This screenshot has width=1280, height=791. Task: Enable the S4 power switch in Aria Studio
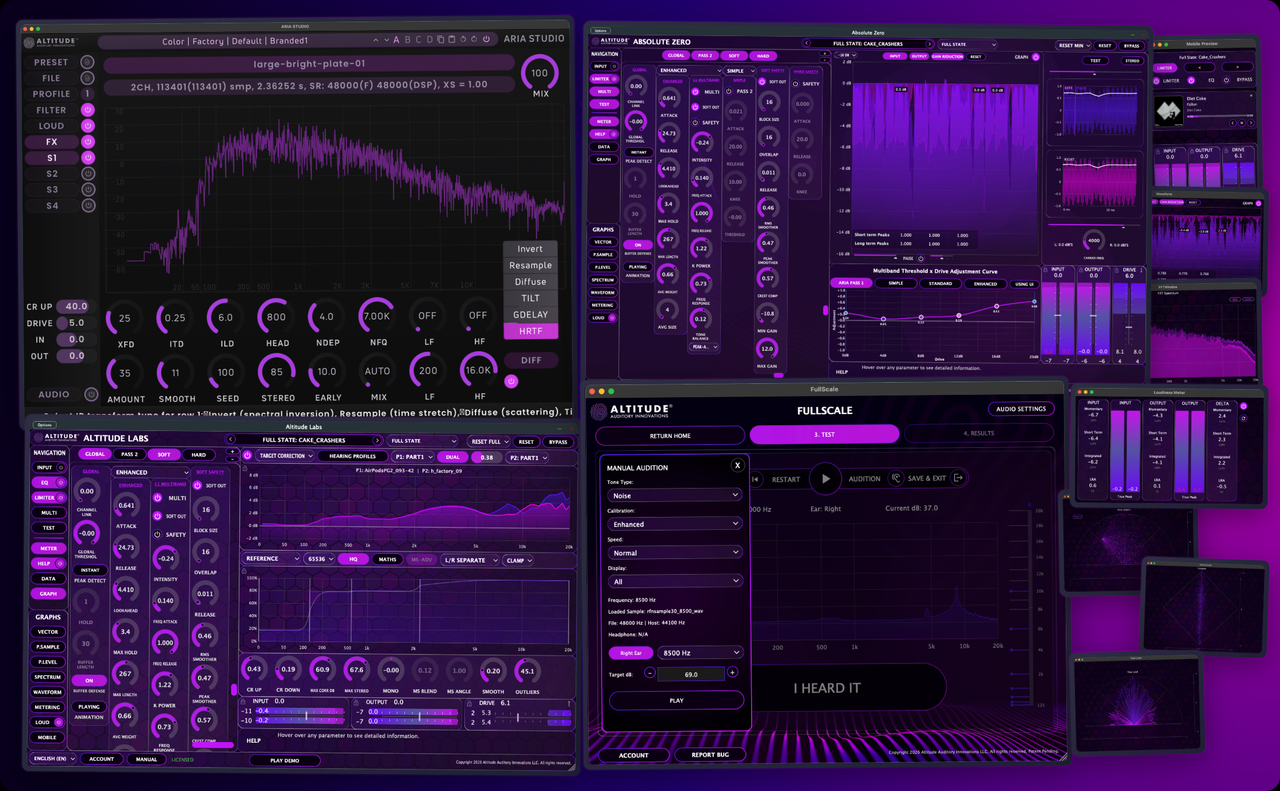87,206
